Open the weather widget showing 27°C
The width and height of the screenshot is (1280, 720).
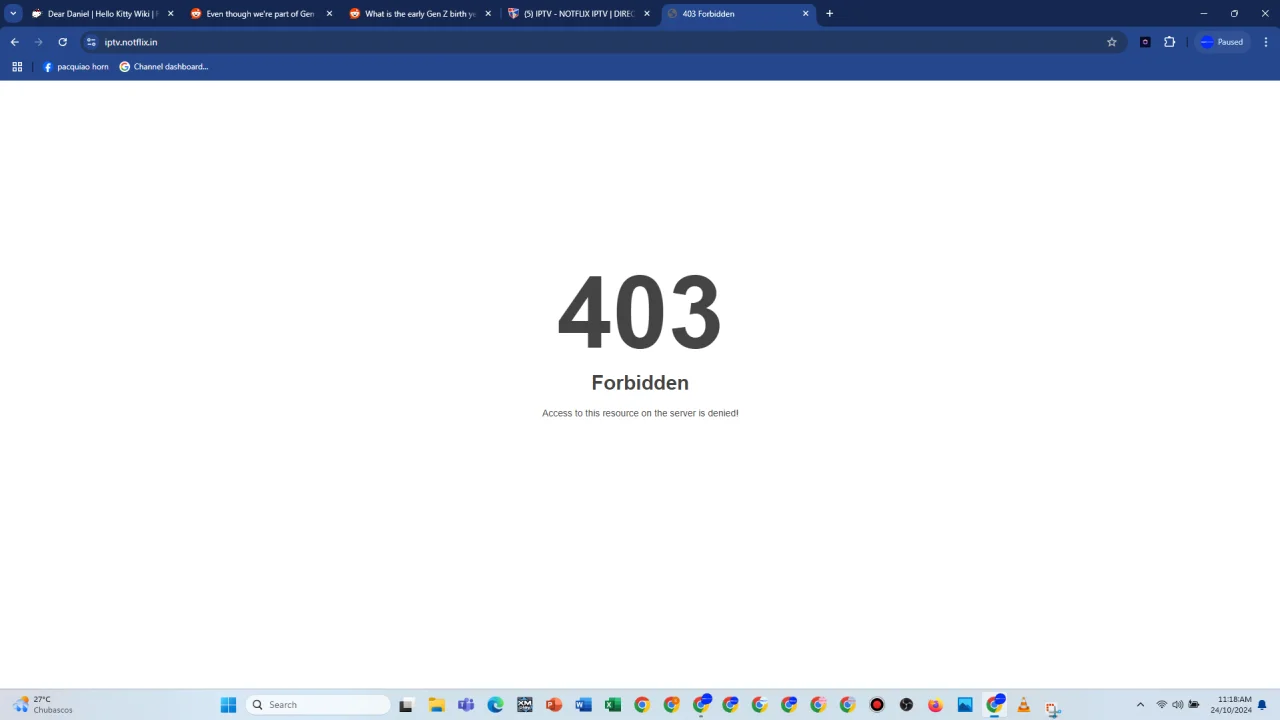43,705
